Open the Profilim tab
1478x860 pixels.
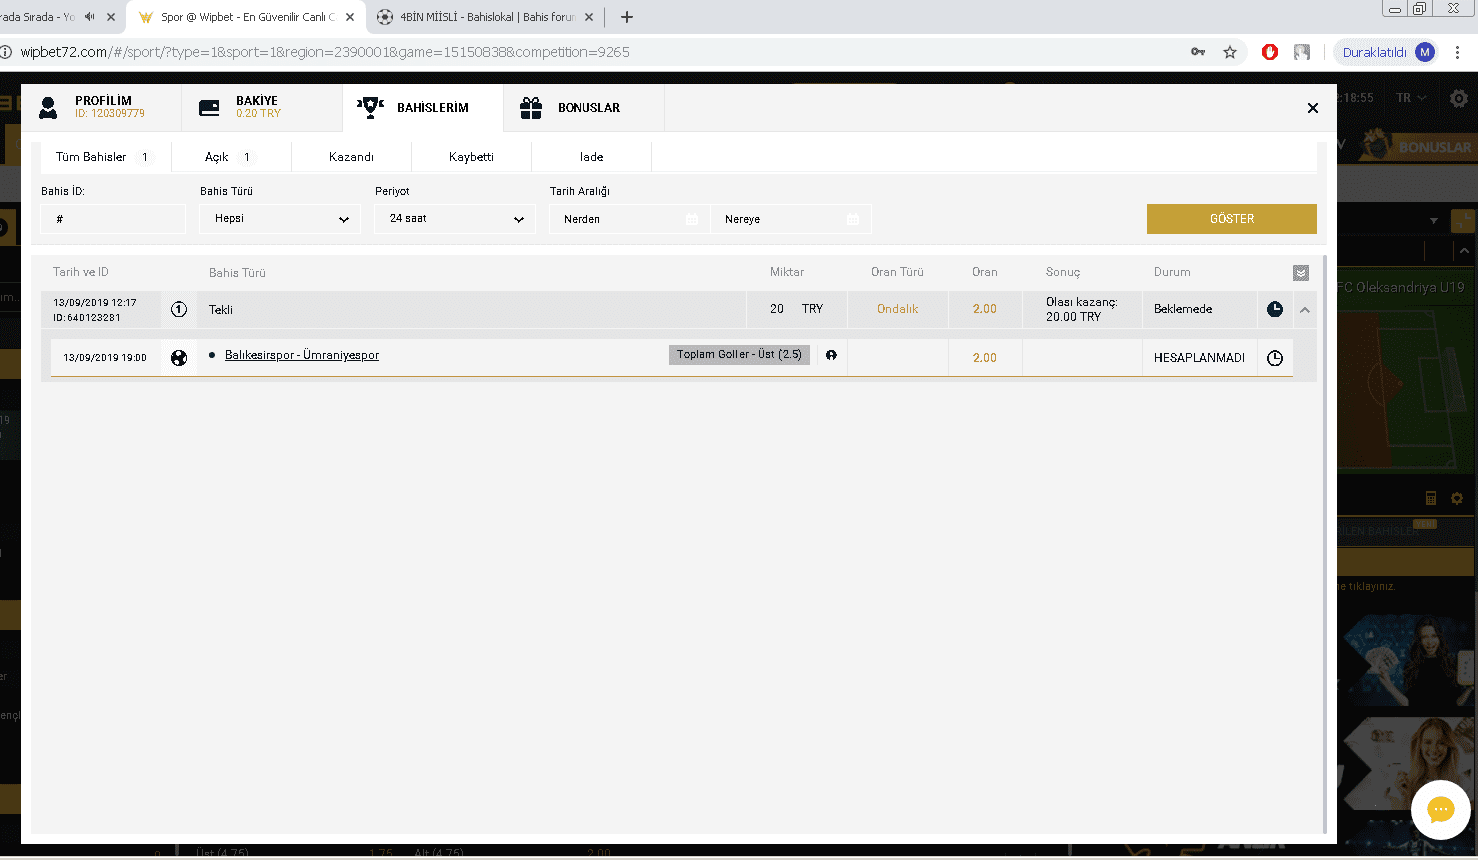100,107
